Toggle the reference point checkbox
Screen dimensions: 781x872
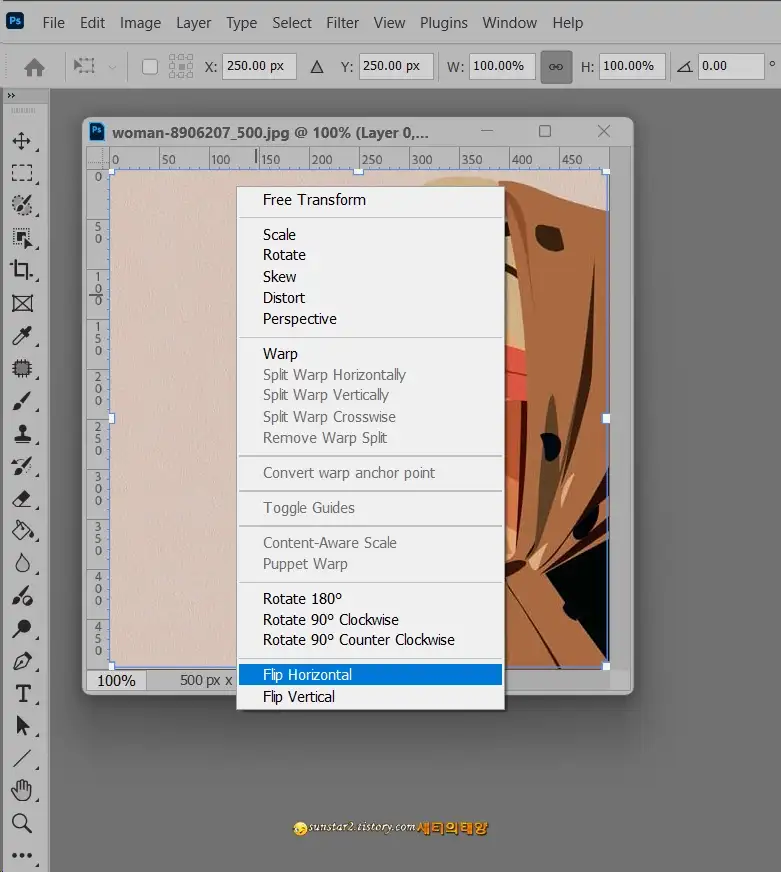click(150, 67)
